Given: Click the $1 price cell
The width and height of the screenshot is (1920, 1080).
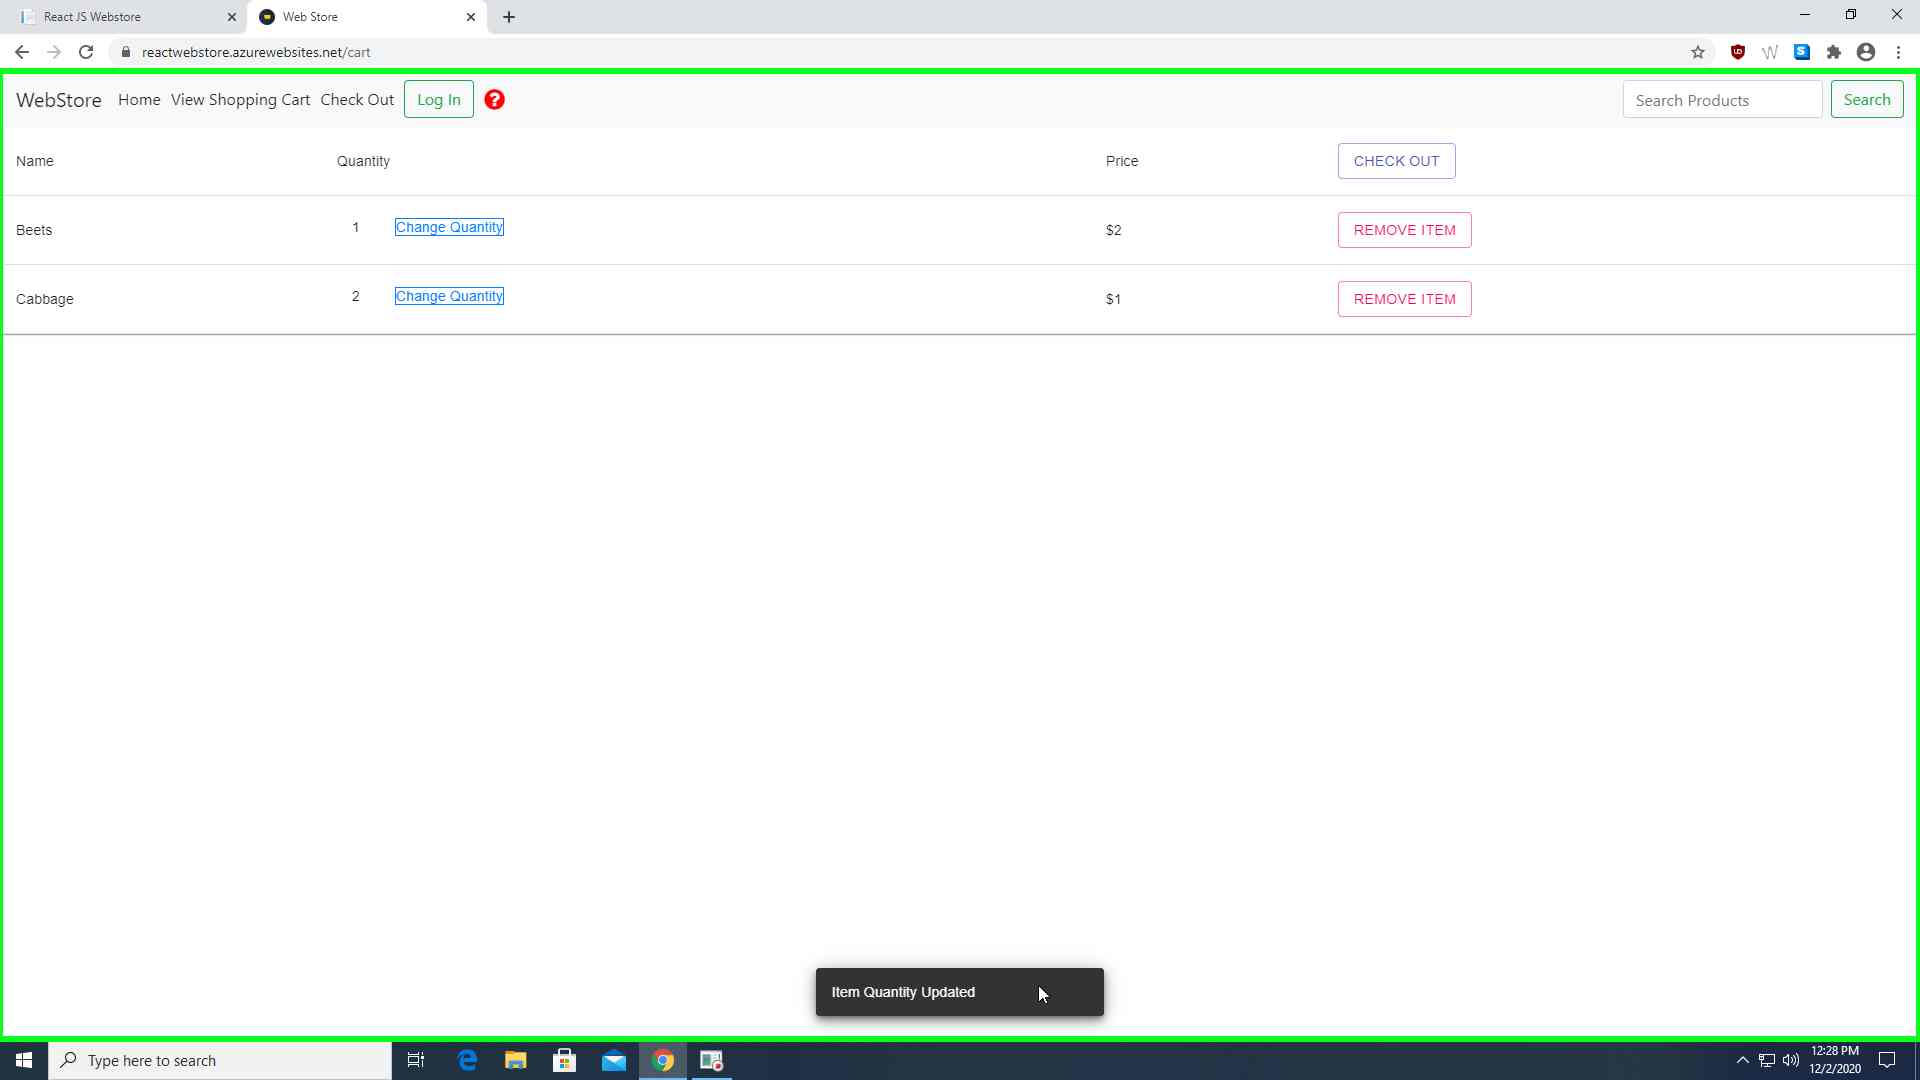Looking at the screenshot, I should click(x=1113, y=299).
